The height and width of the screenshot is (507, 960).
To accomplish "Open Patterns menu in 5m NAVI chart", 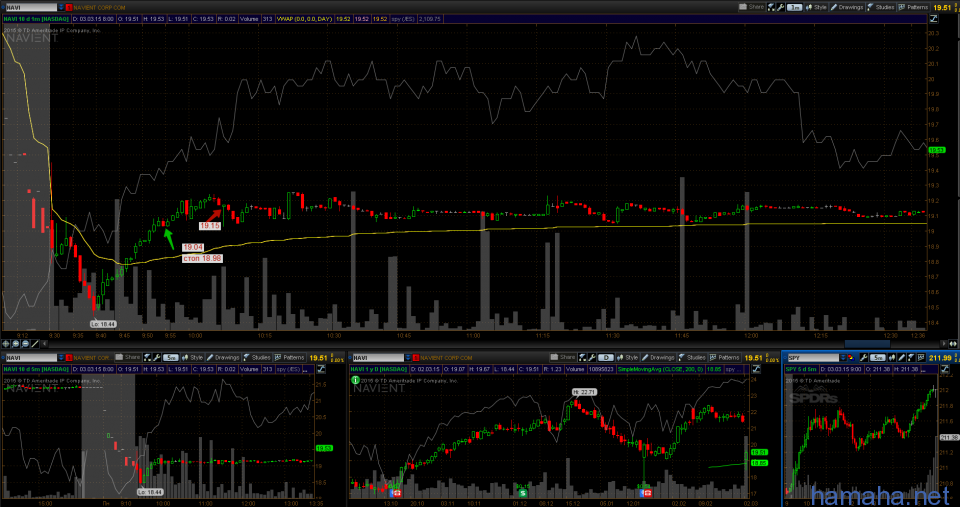I will click(x=290, y=357).
